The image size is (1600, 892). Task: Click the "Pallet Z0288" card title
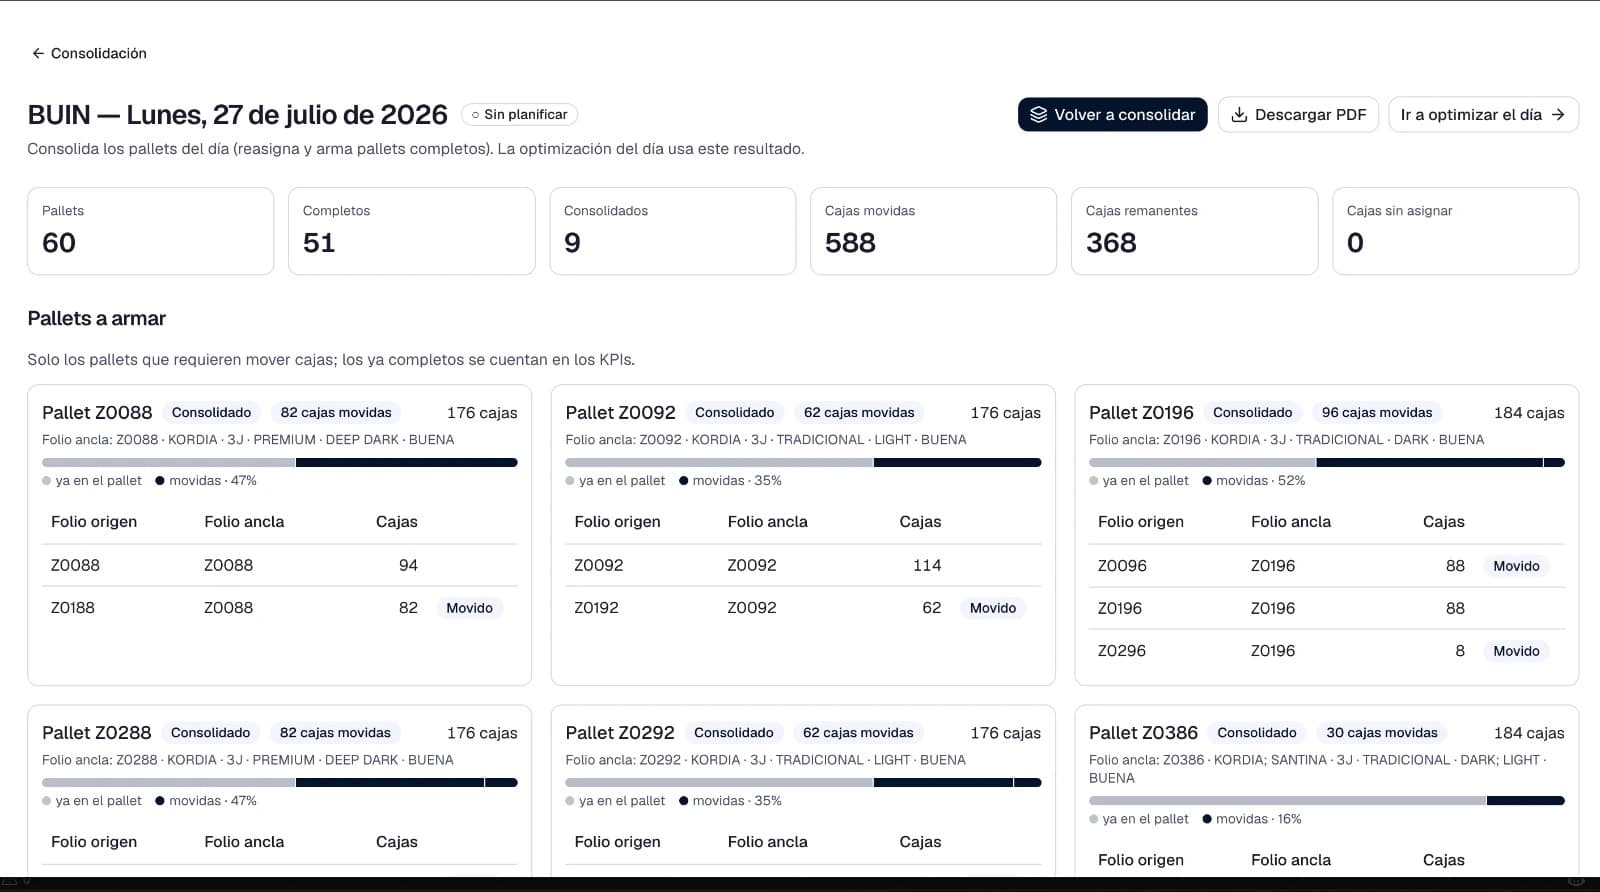pos(97,733)
